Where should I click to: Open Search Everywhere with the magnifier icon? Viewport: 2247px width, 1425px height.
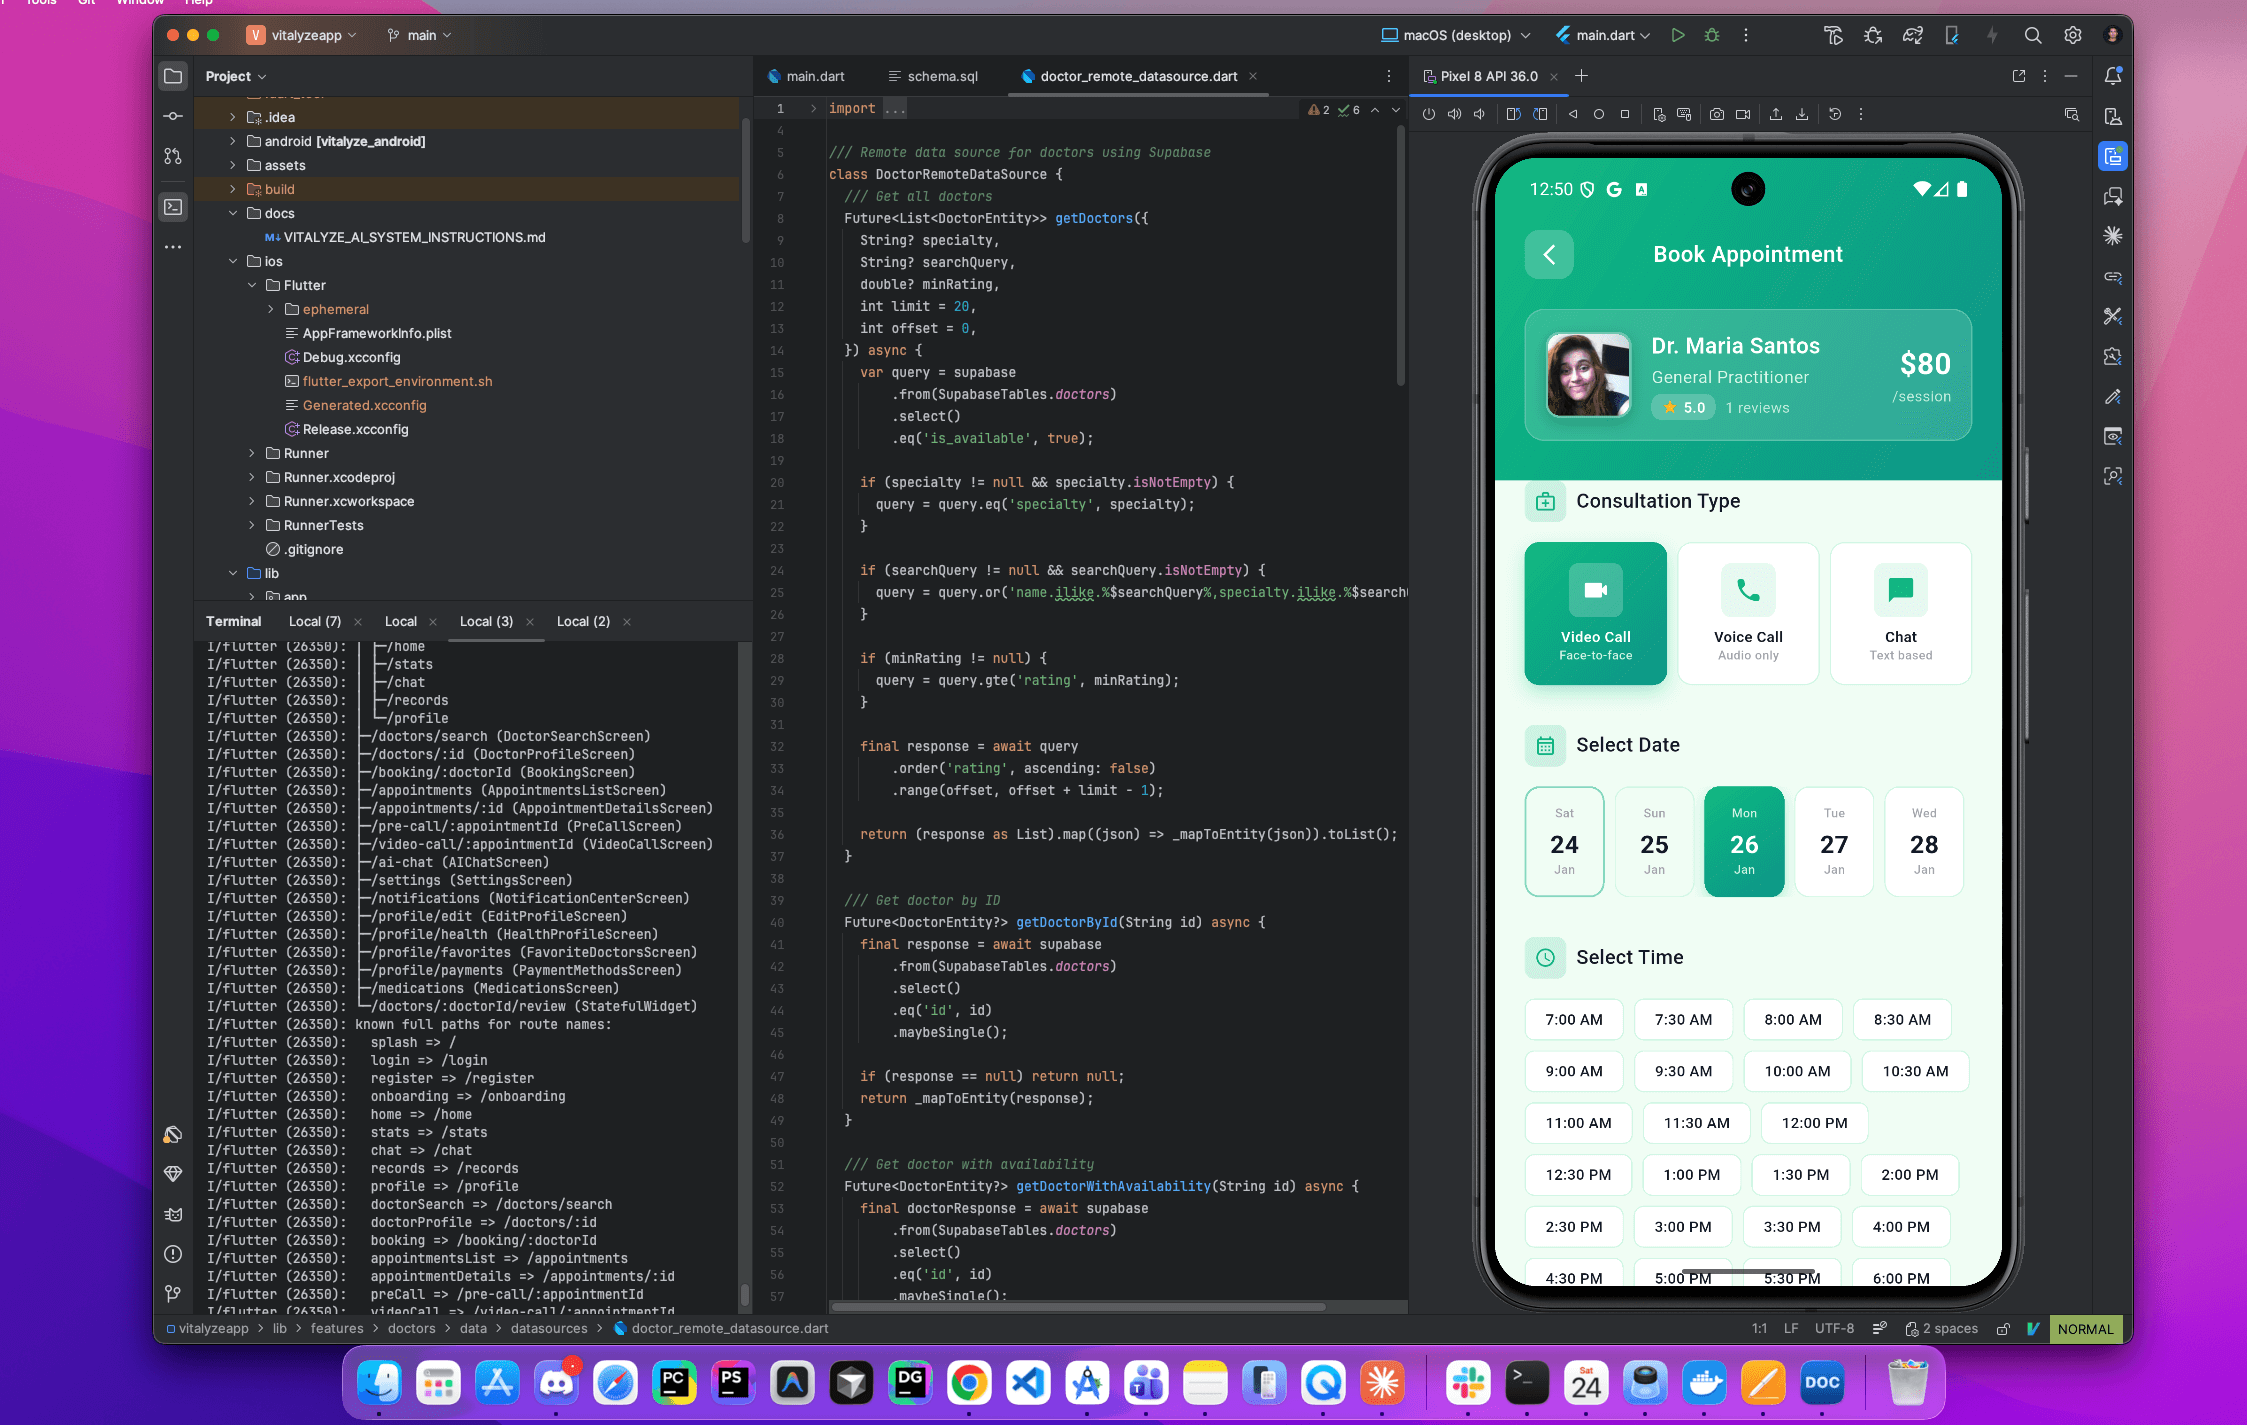pyautogui.click(x=2033, y=35)
